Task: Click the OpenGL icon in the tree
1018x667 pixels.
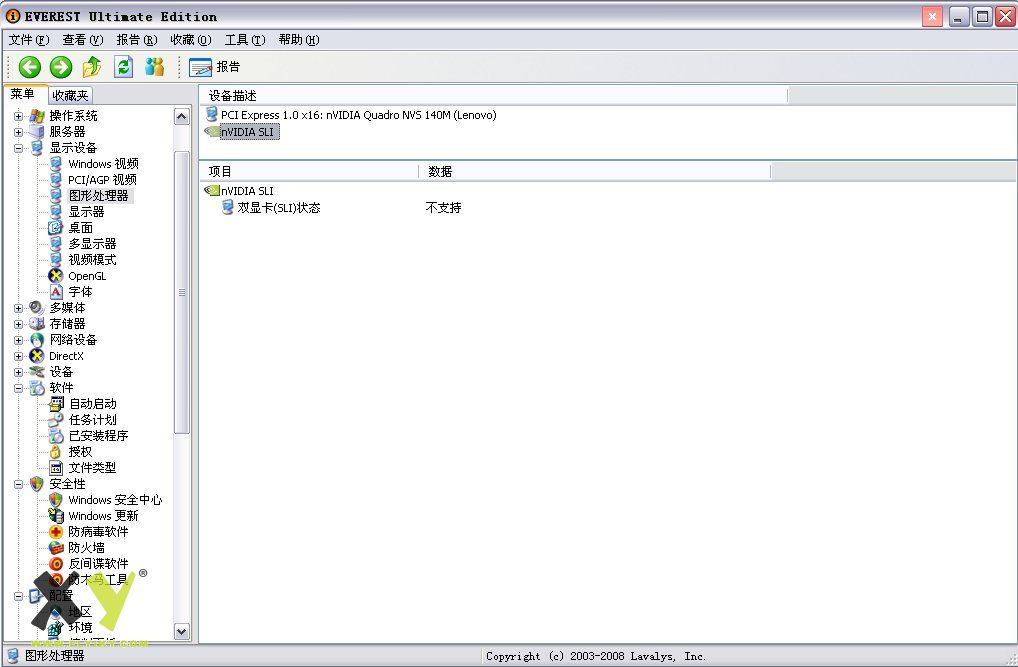Action: pyautogui.click(x=56, y=275)
